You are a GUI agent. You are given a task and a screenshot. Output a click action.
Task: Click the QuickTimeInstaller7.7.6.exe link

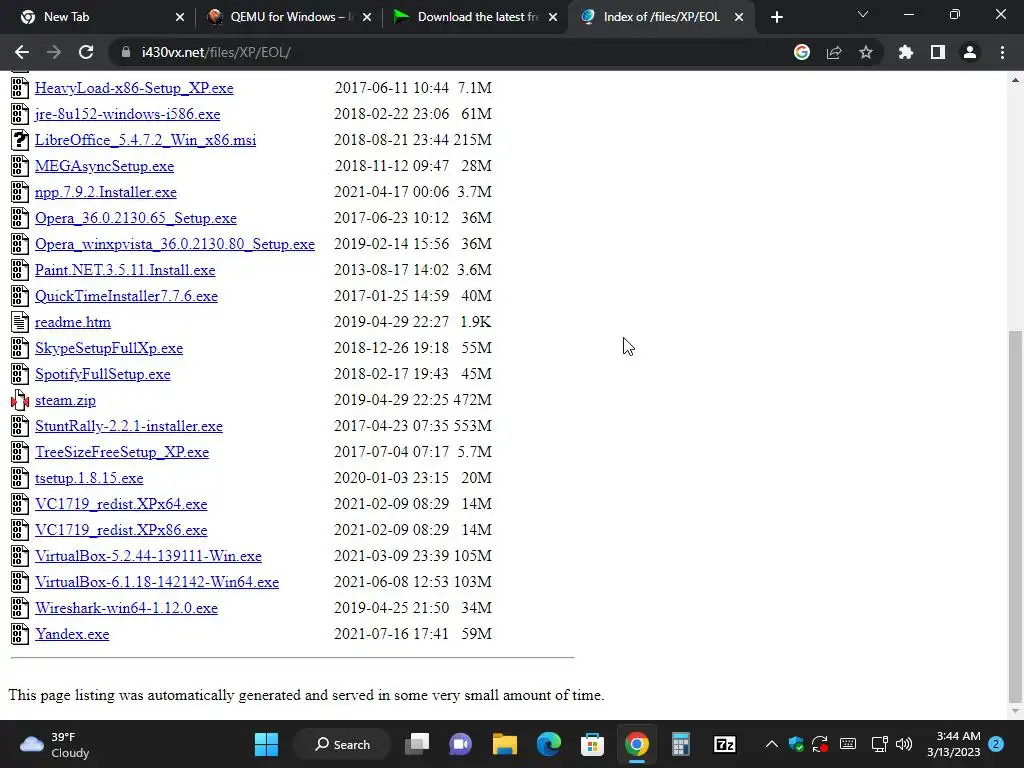[126, 296]
